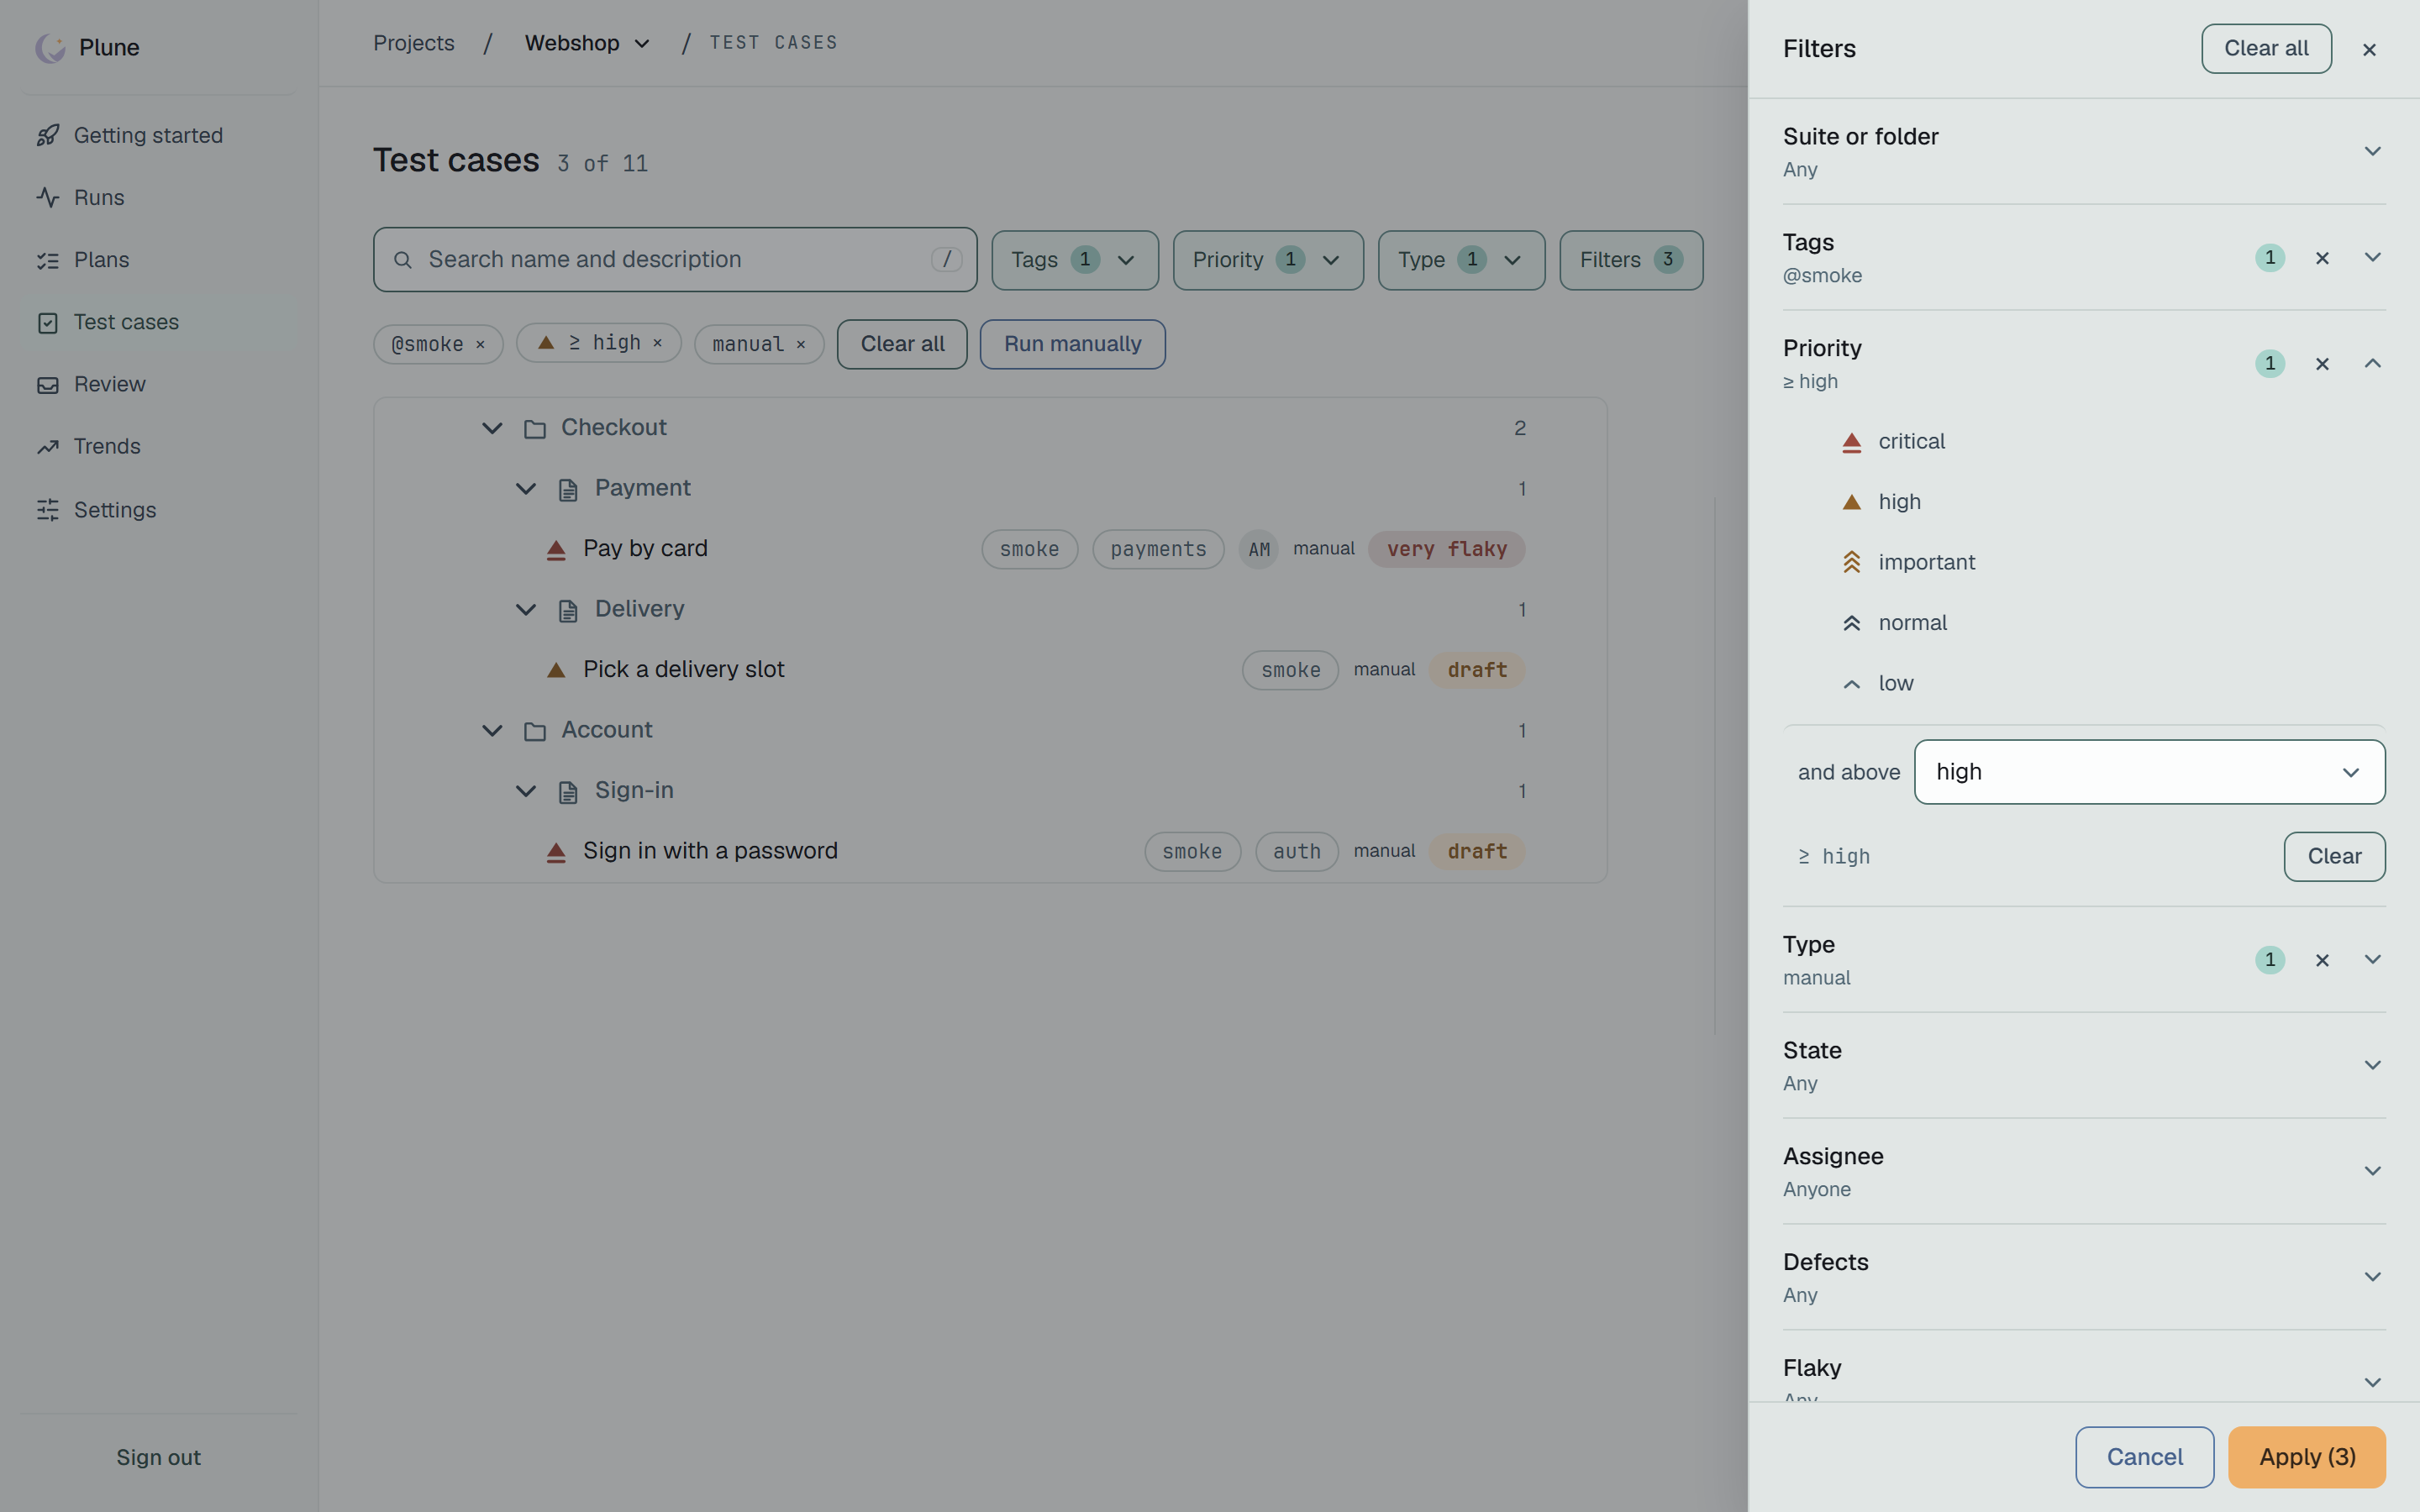This screenshot has width=2420, height=1512.
Task: Click the Review inbox icon
Action: 48,384
